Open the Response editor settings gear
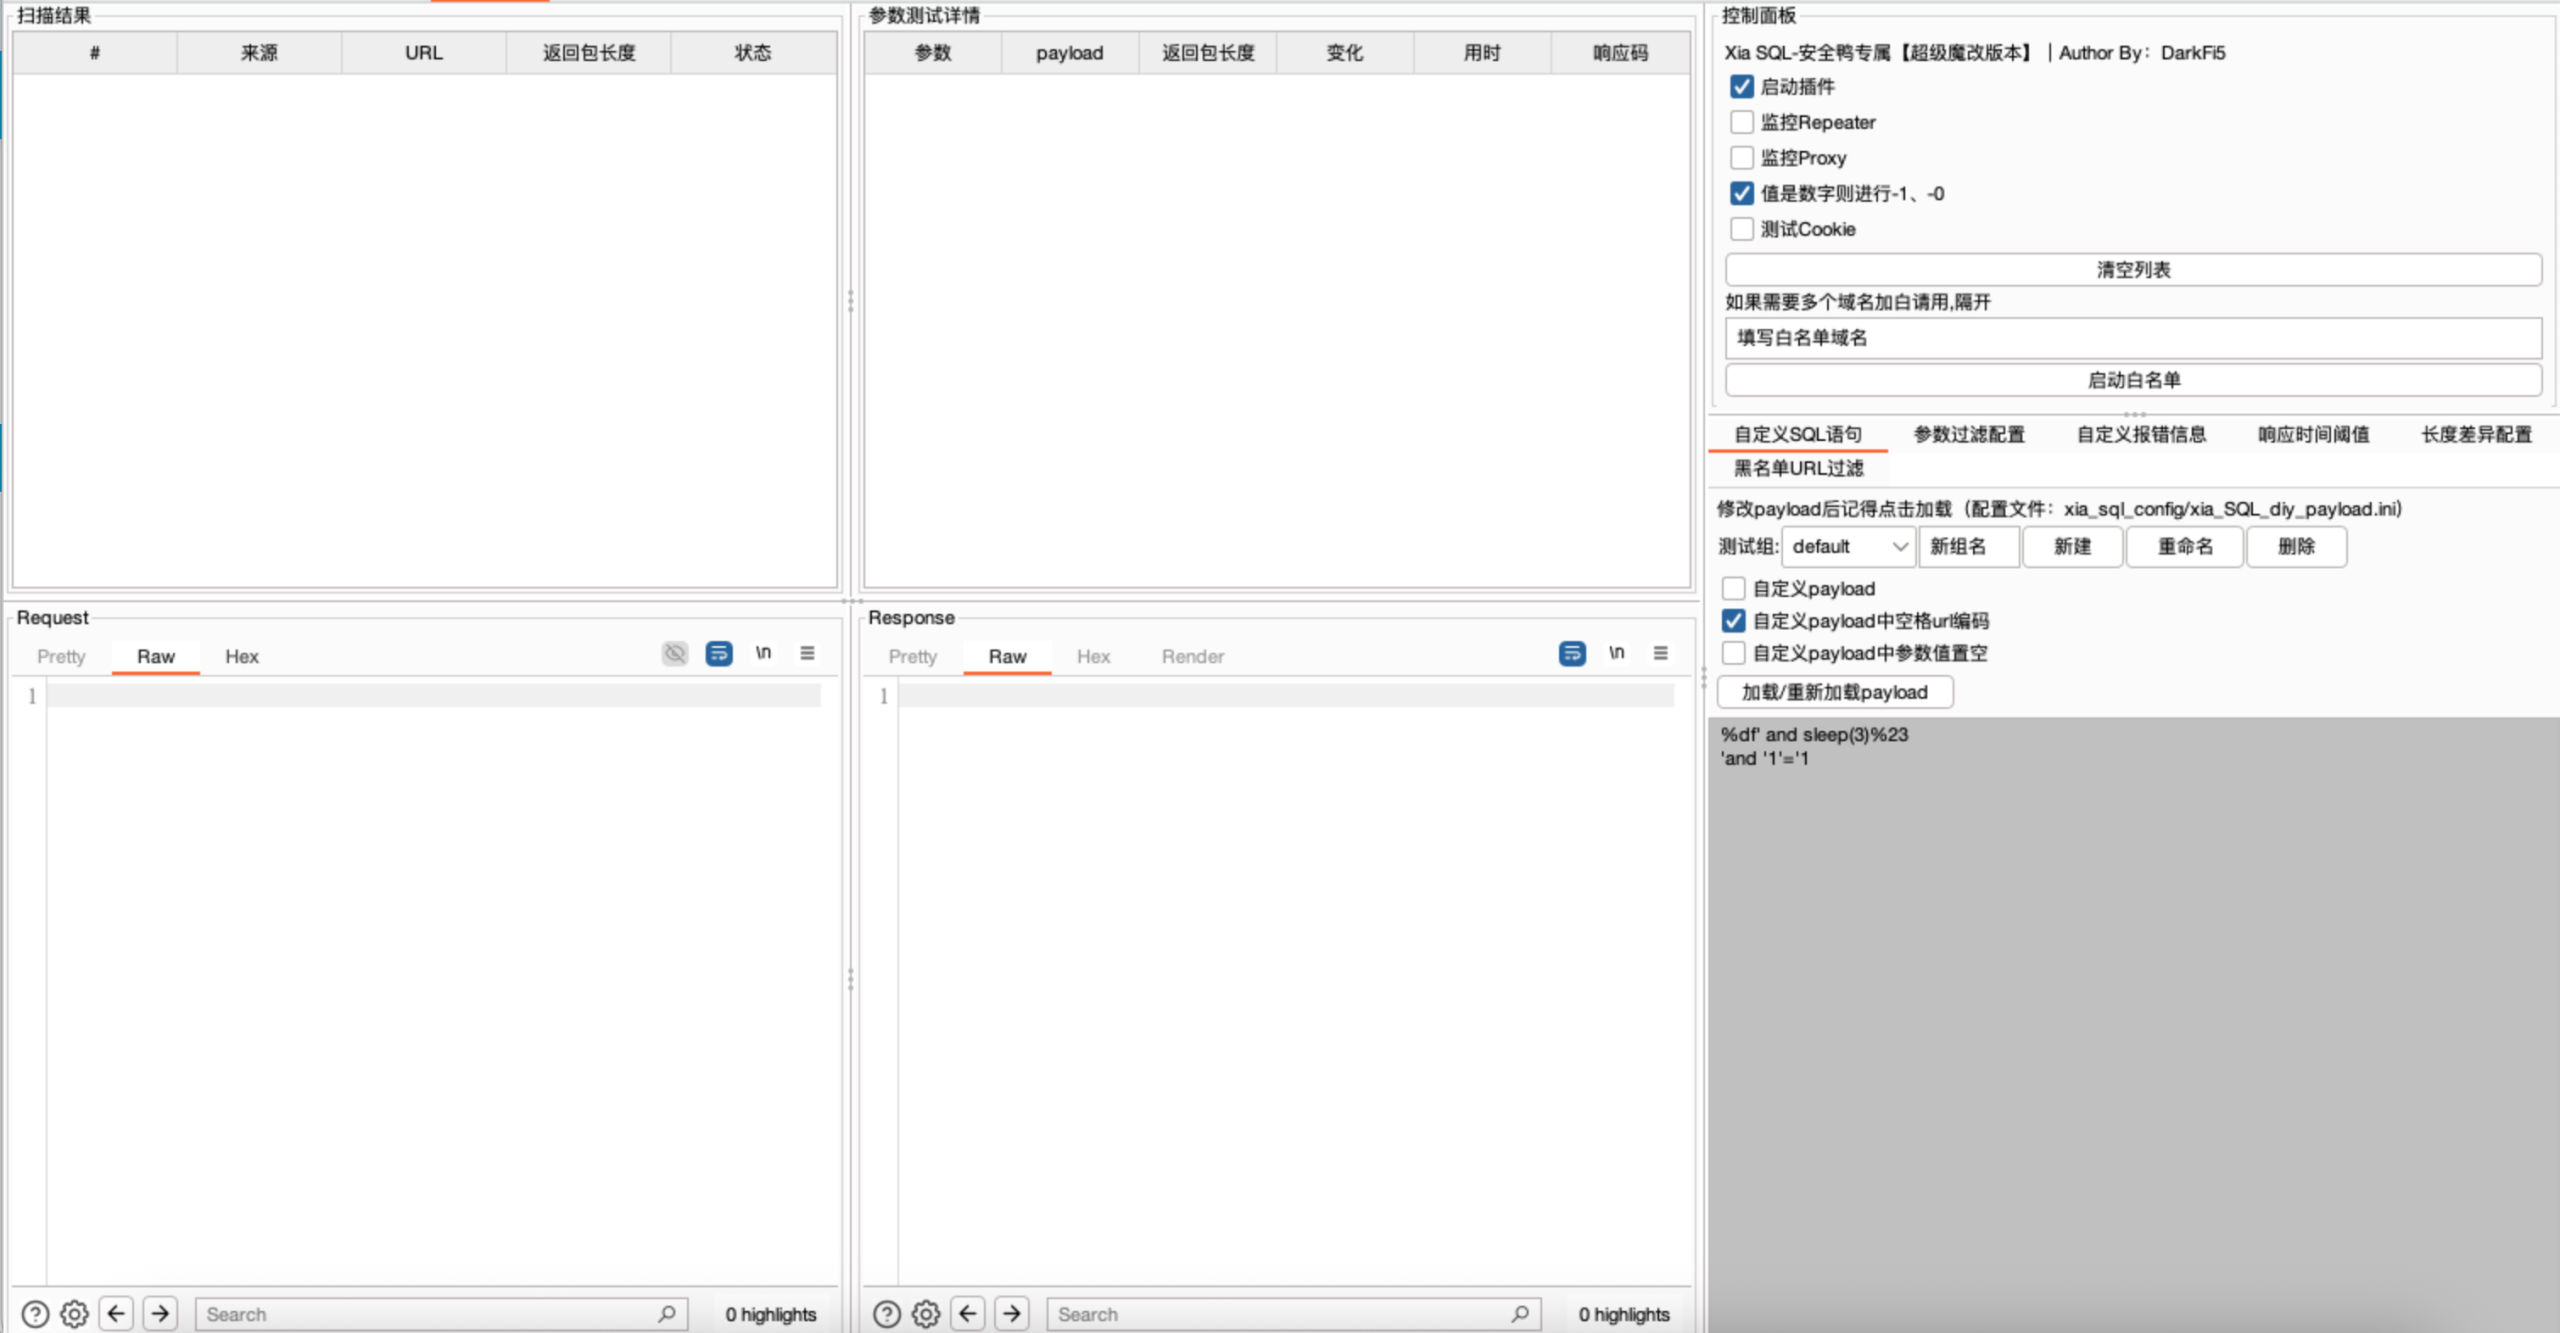2560x1333 pixels. pos(925,1313)
